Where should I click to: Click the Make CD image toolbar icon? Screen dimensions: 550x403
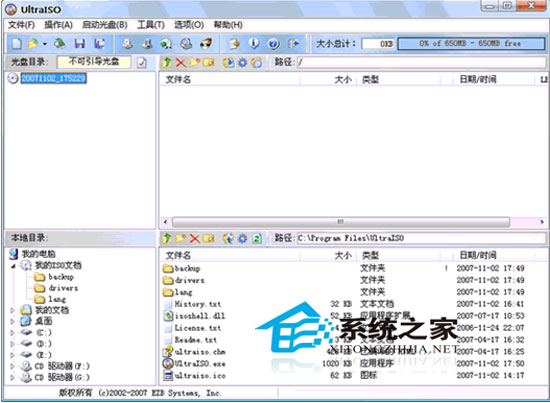pyautogui.click(x=127, y=43)
